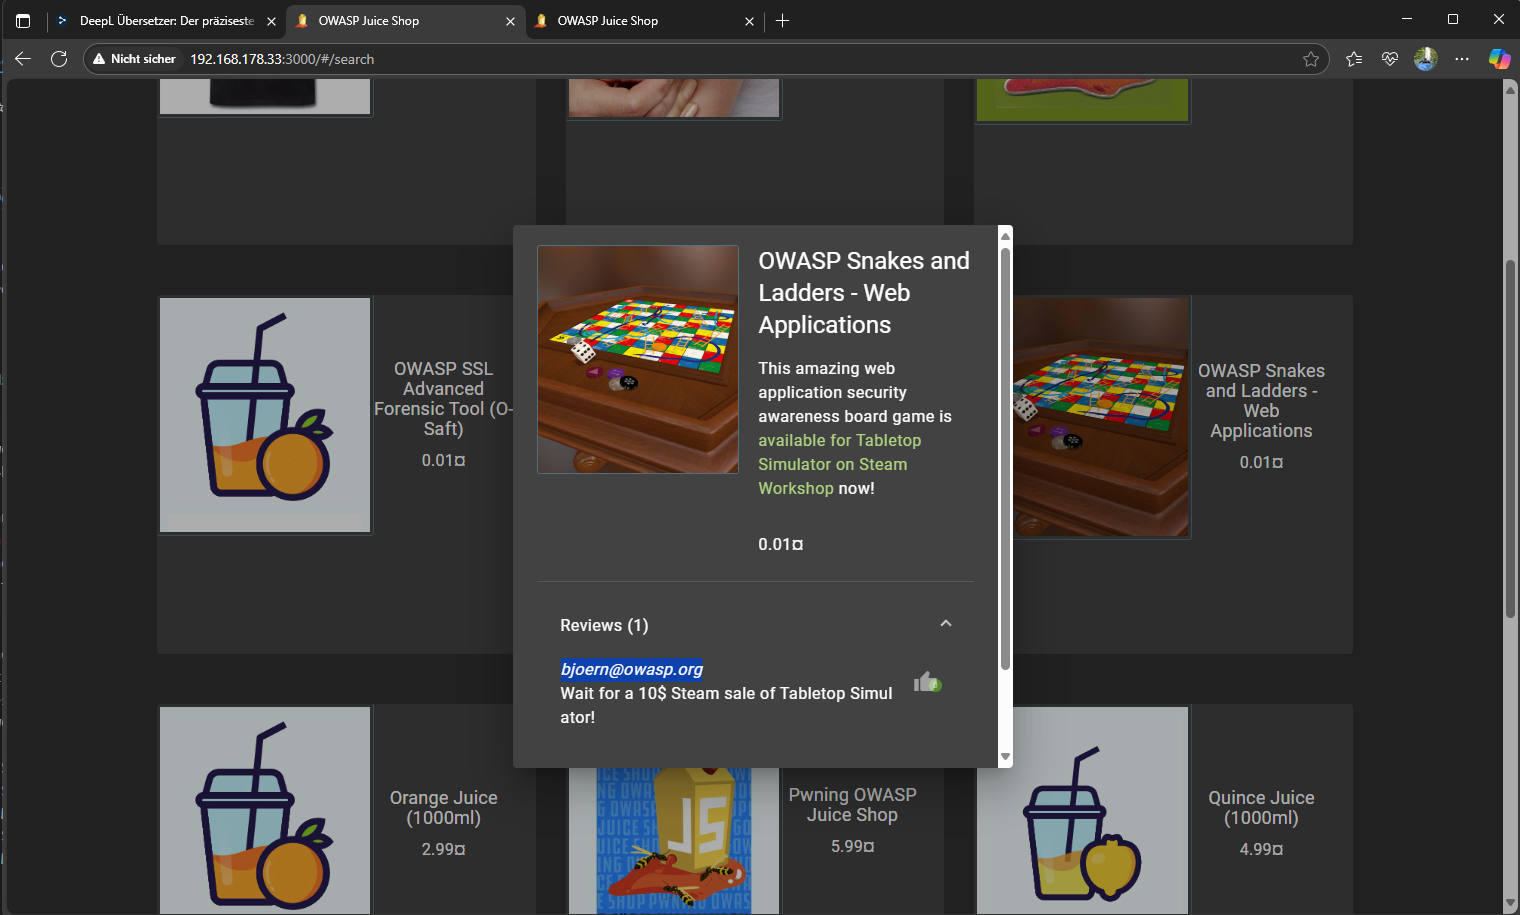Open the Copilot icon in the toolbar
Screen dimensions: 1520x915
[x=1498, y=59]
